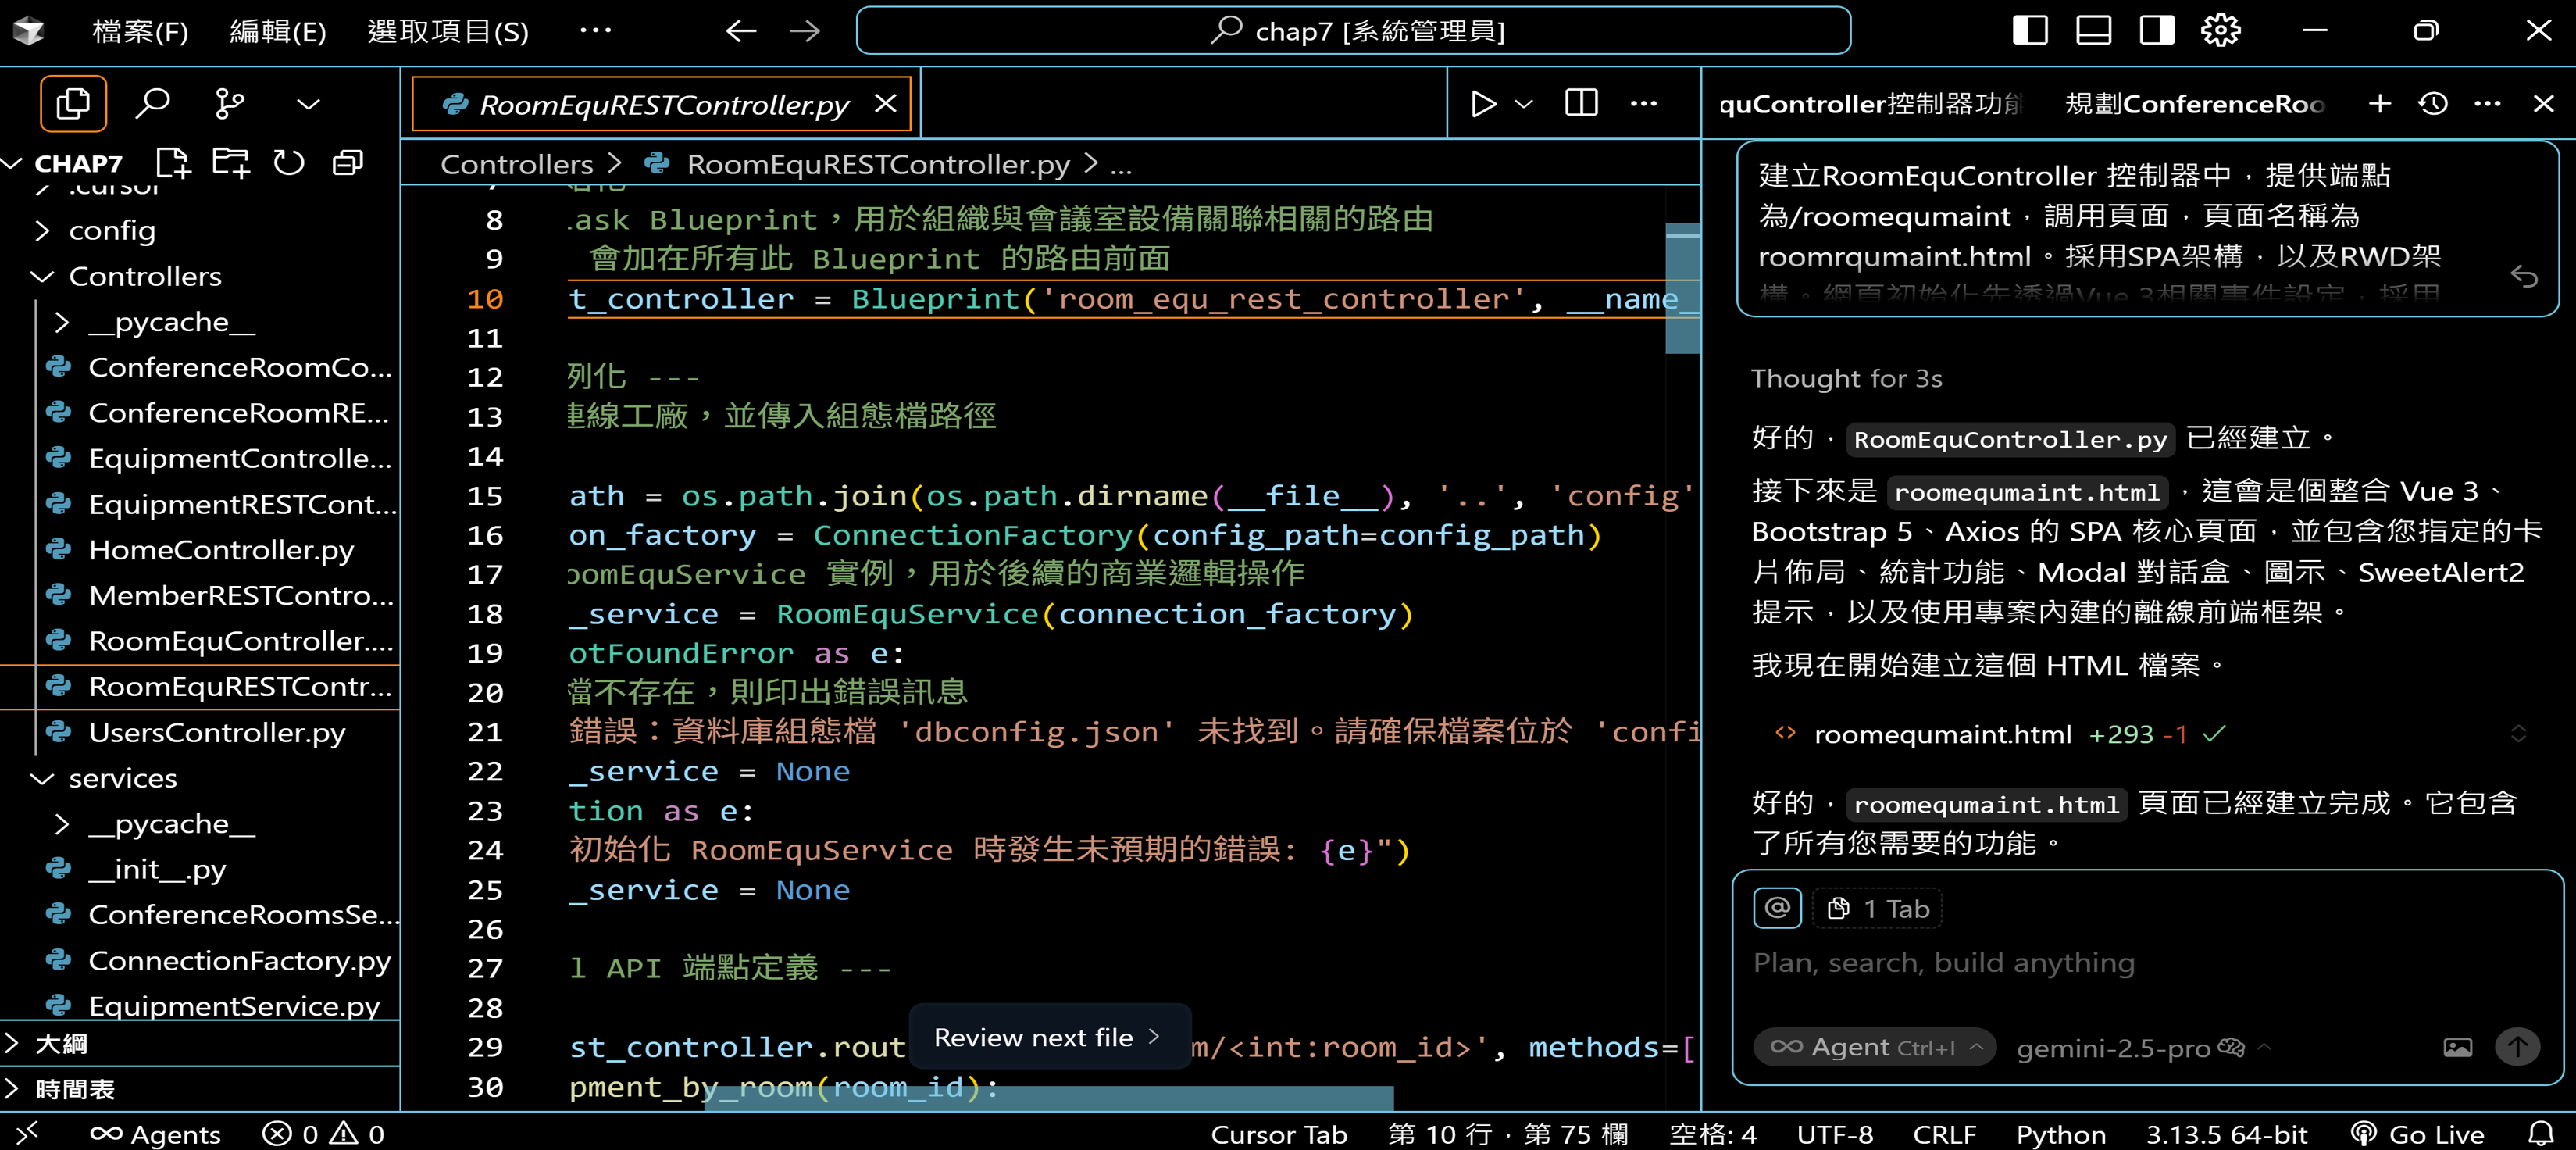2576x1150 pixels.
Task: Toggle AI chat pane layout button
Action: [x=2157, y=30]
